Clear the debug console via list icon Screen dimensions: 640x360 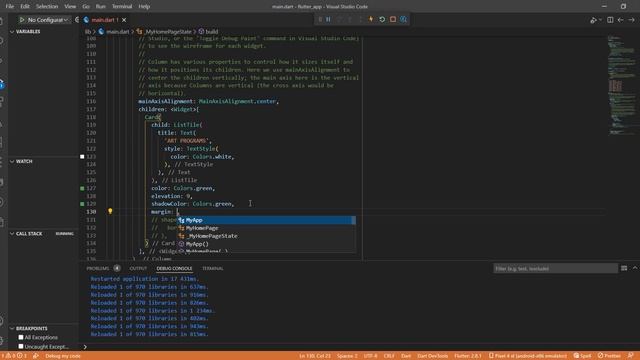point(624,268)
